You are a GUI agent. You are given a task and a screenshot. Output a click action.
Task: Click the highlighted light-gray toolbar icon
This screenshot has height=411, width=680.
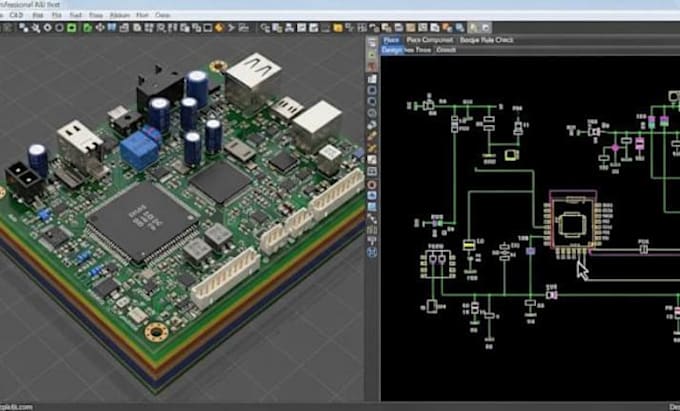473,28
